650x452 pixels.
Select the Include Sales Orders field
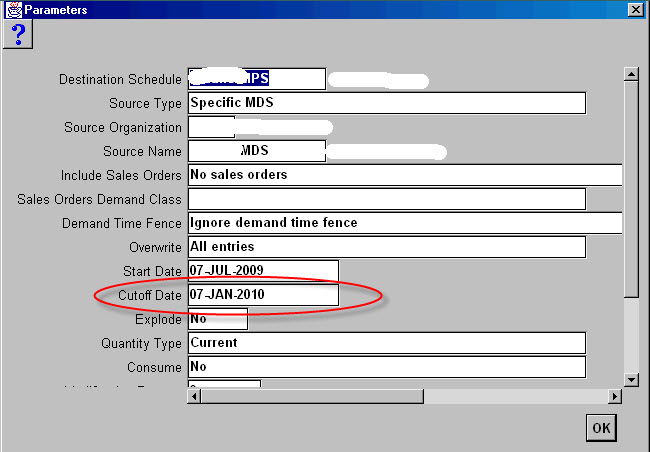click(x=405, y=175)
